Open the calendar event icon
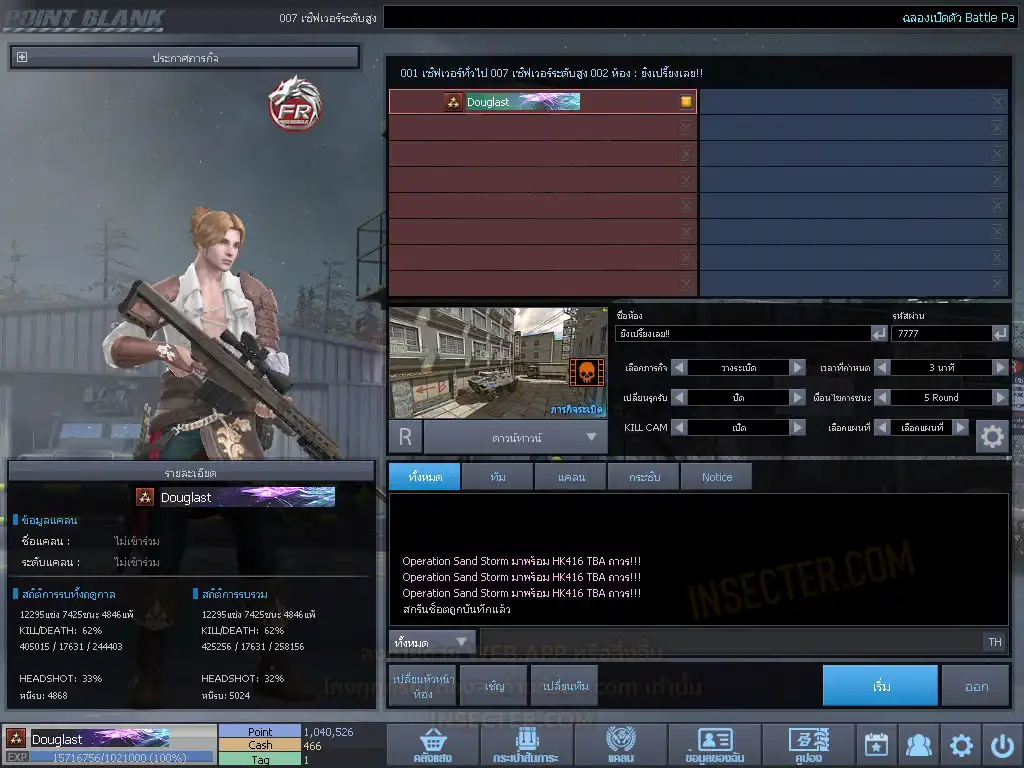 (x=876, y=745)
